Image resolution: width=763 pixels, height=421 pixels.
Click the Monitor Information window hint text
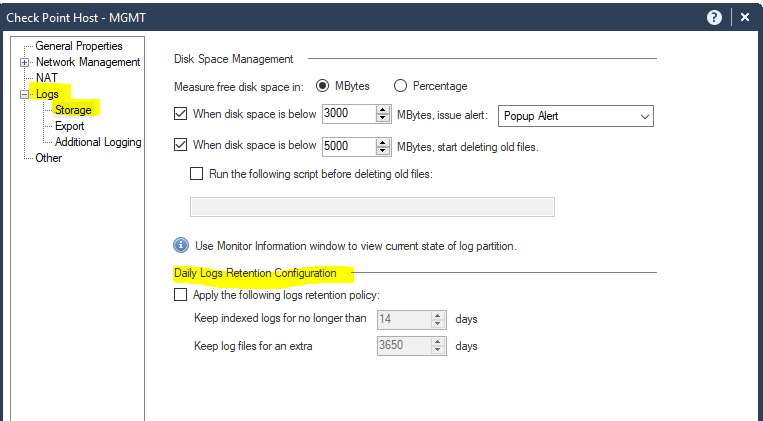tap(356, 246)
